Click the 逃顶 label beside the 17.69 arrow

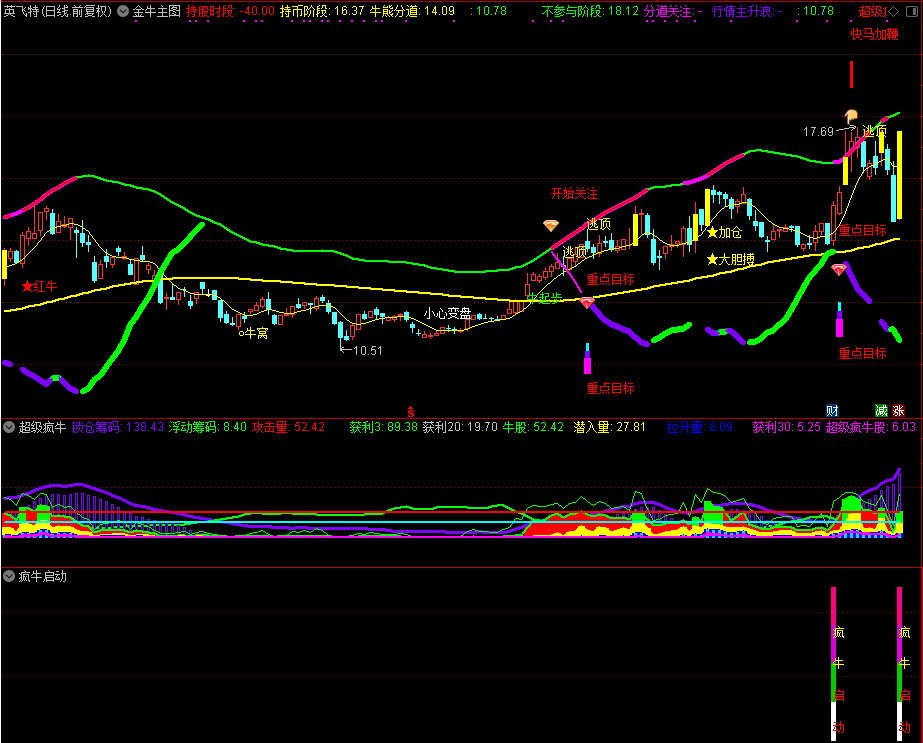pos(874,131)
